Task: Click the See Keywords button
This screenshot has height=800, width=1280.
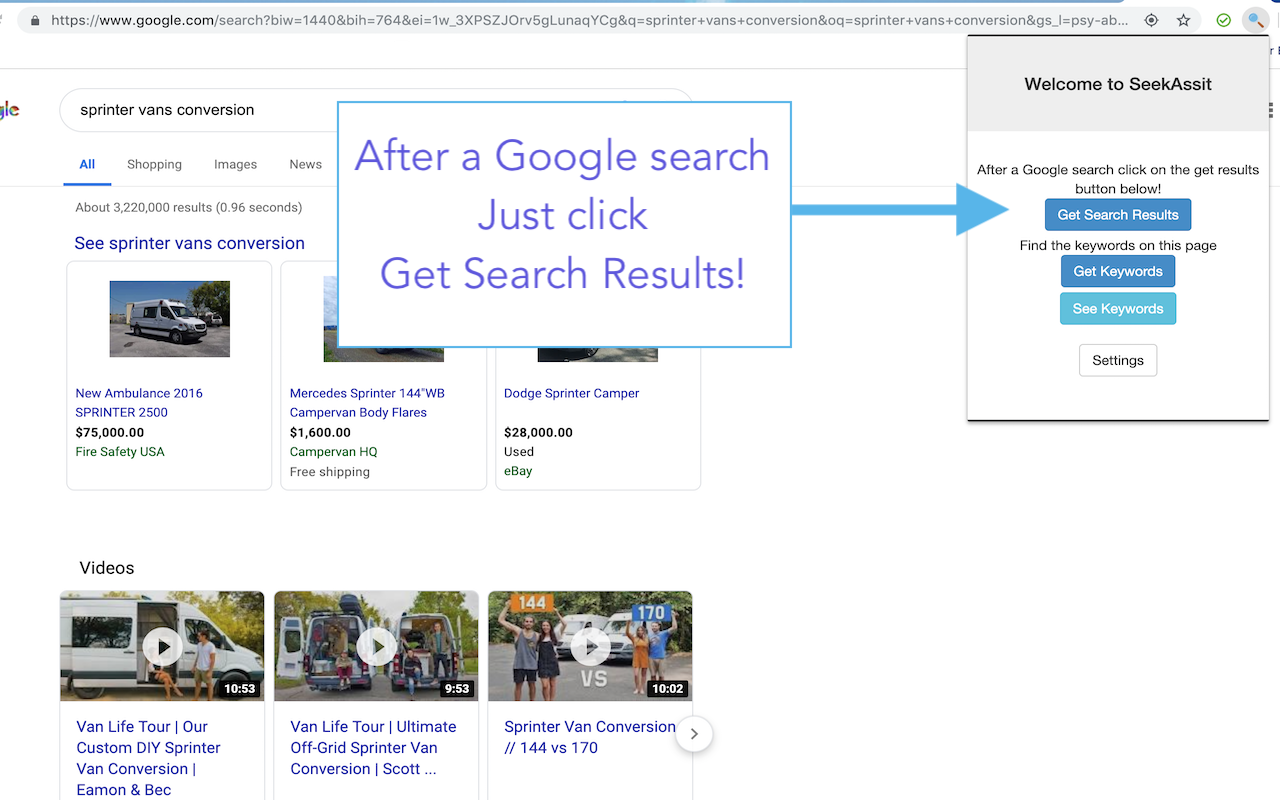Action: (x=1118, y=309)
